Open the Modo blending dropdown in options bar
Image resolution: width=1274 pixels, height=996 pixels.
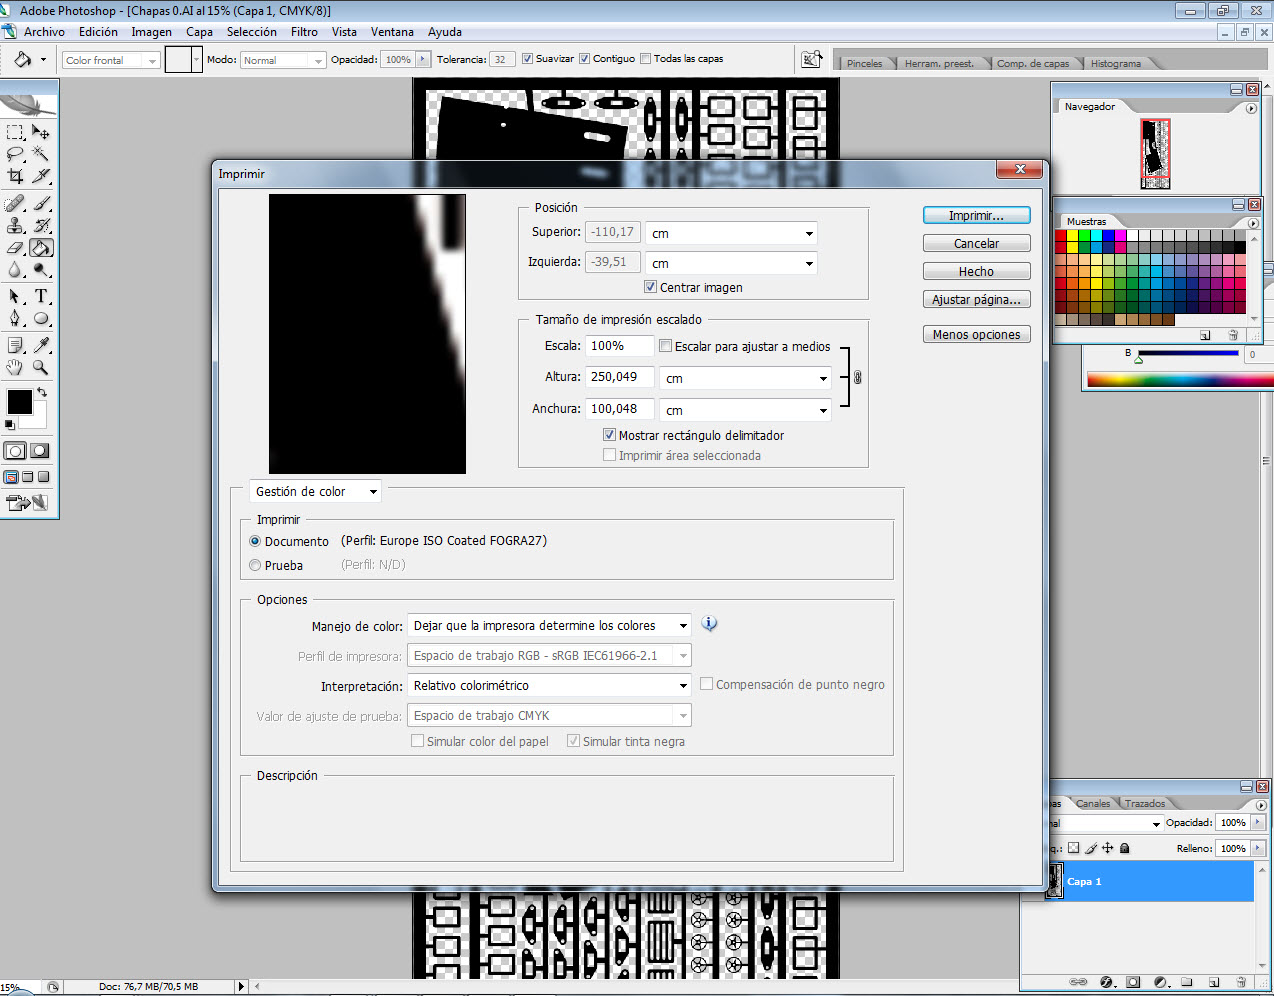(x=283, y=60)
